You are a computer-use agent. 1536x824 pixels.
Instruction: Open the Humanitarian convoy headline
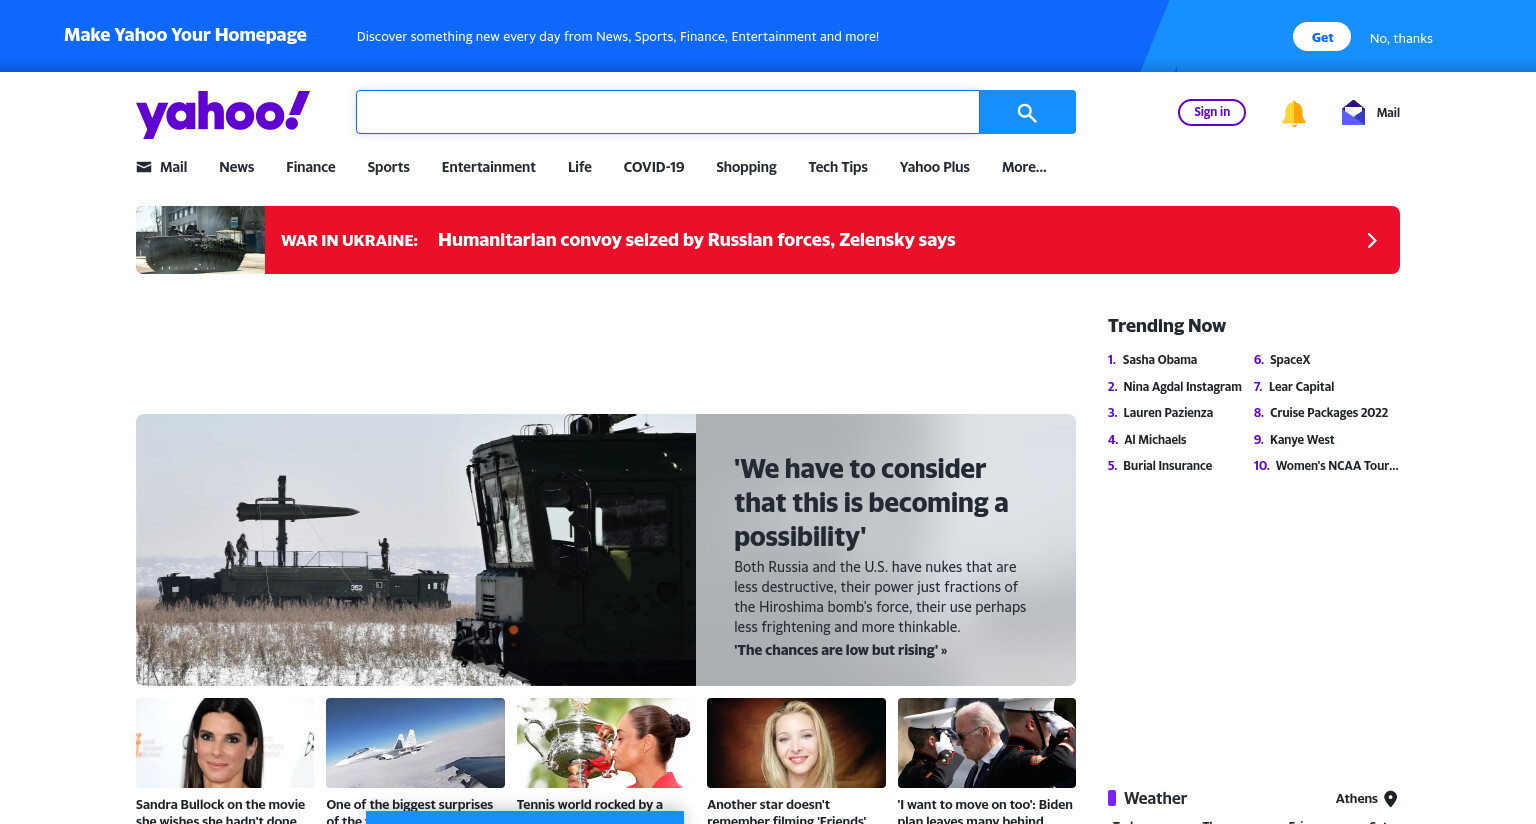697,240
